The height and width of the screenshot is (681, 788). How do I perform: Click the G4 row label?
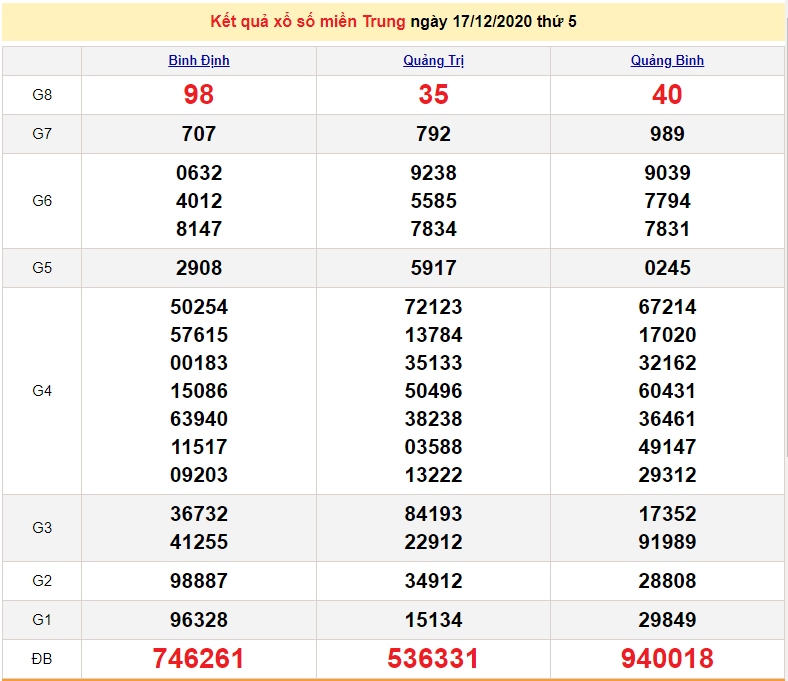(42, 391)
